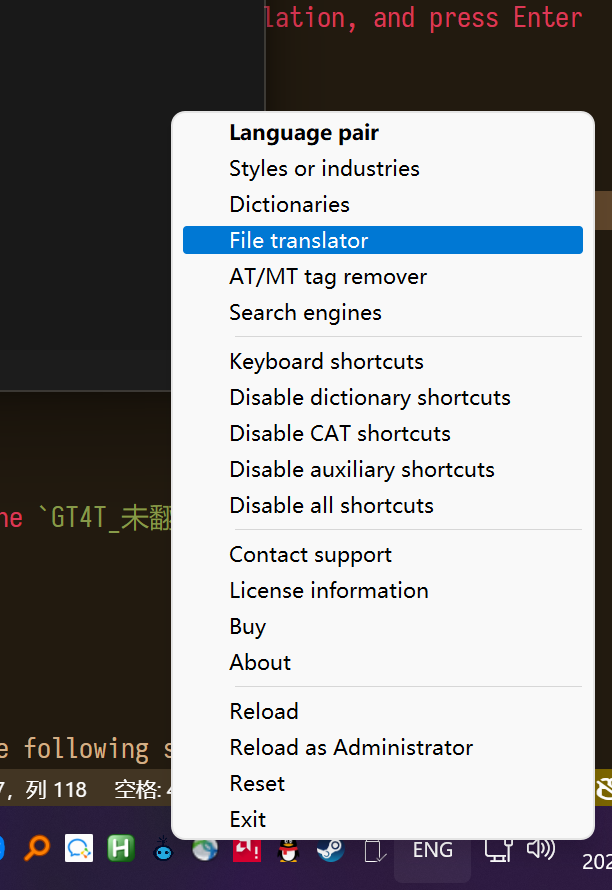Viewport: 612px width, 890px height.
Task: Toggle Disable CAT shortcuts option
Action: 340,433
